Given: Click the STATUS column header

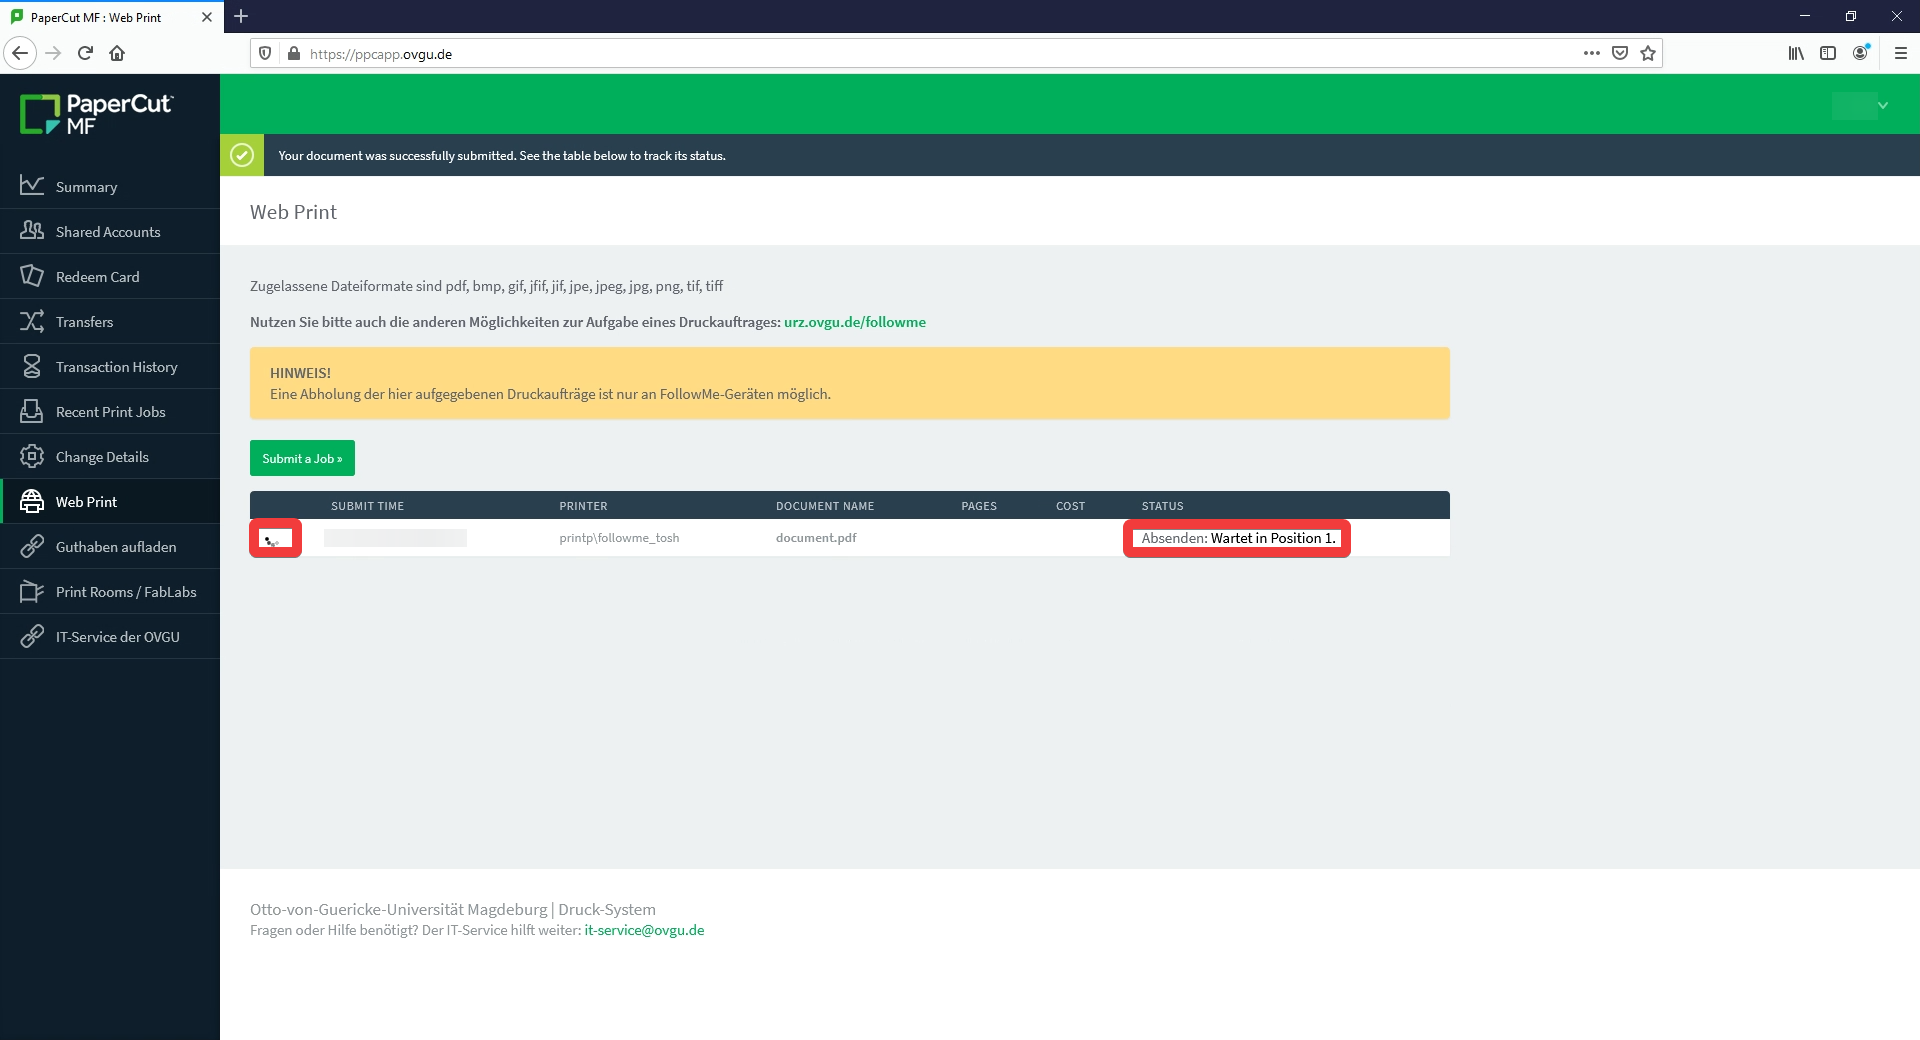Looking at the screenshot, I should (1162, 506).
